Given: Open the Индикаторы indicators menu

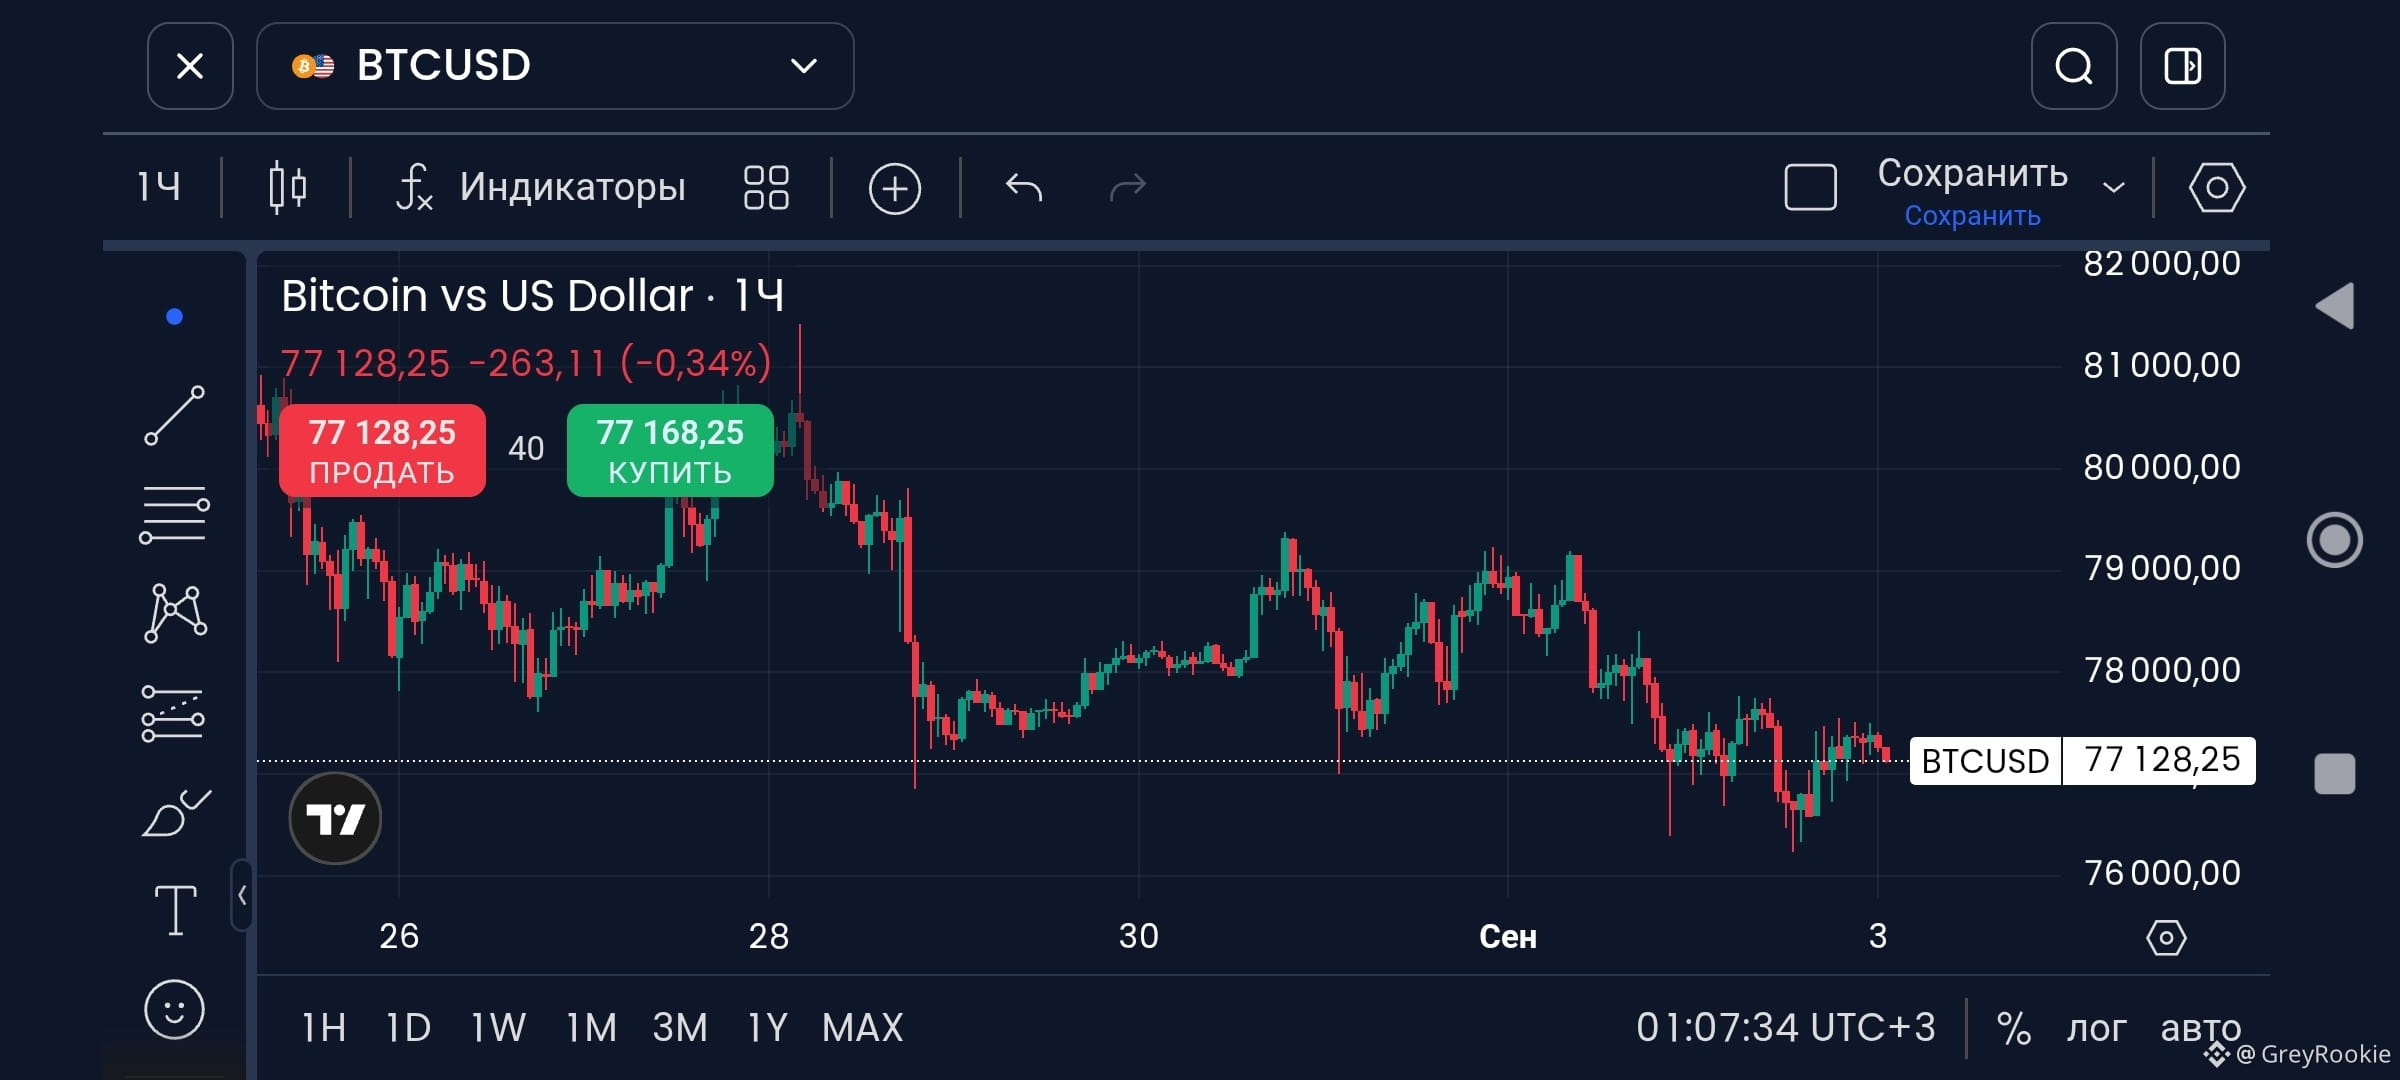Looking at the screenshot, I should coord(541,187).
